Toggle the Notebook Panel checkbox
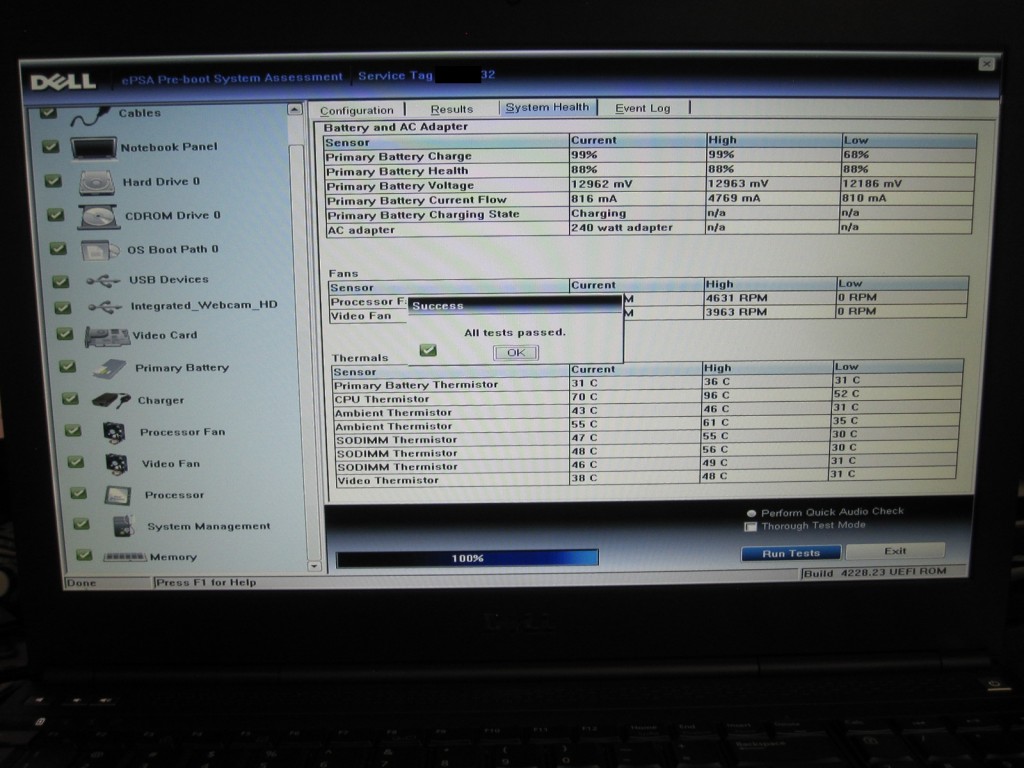The height and width of the screenshot is (768, 1024). pyautogui.click(x=50, y=146)
